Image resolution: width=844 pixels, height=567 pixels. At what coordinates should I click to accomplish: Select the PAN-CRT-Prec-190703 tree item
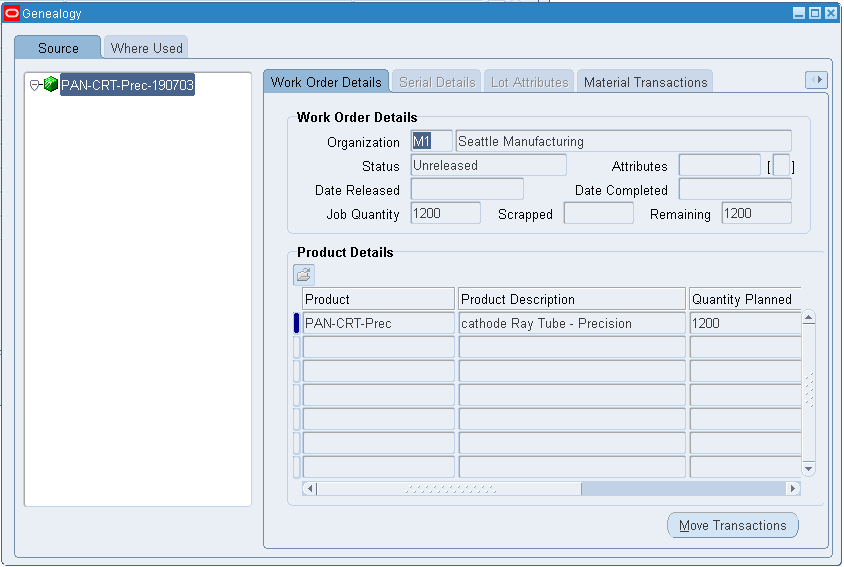[x=127, y=85]
